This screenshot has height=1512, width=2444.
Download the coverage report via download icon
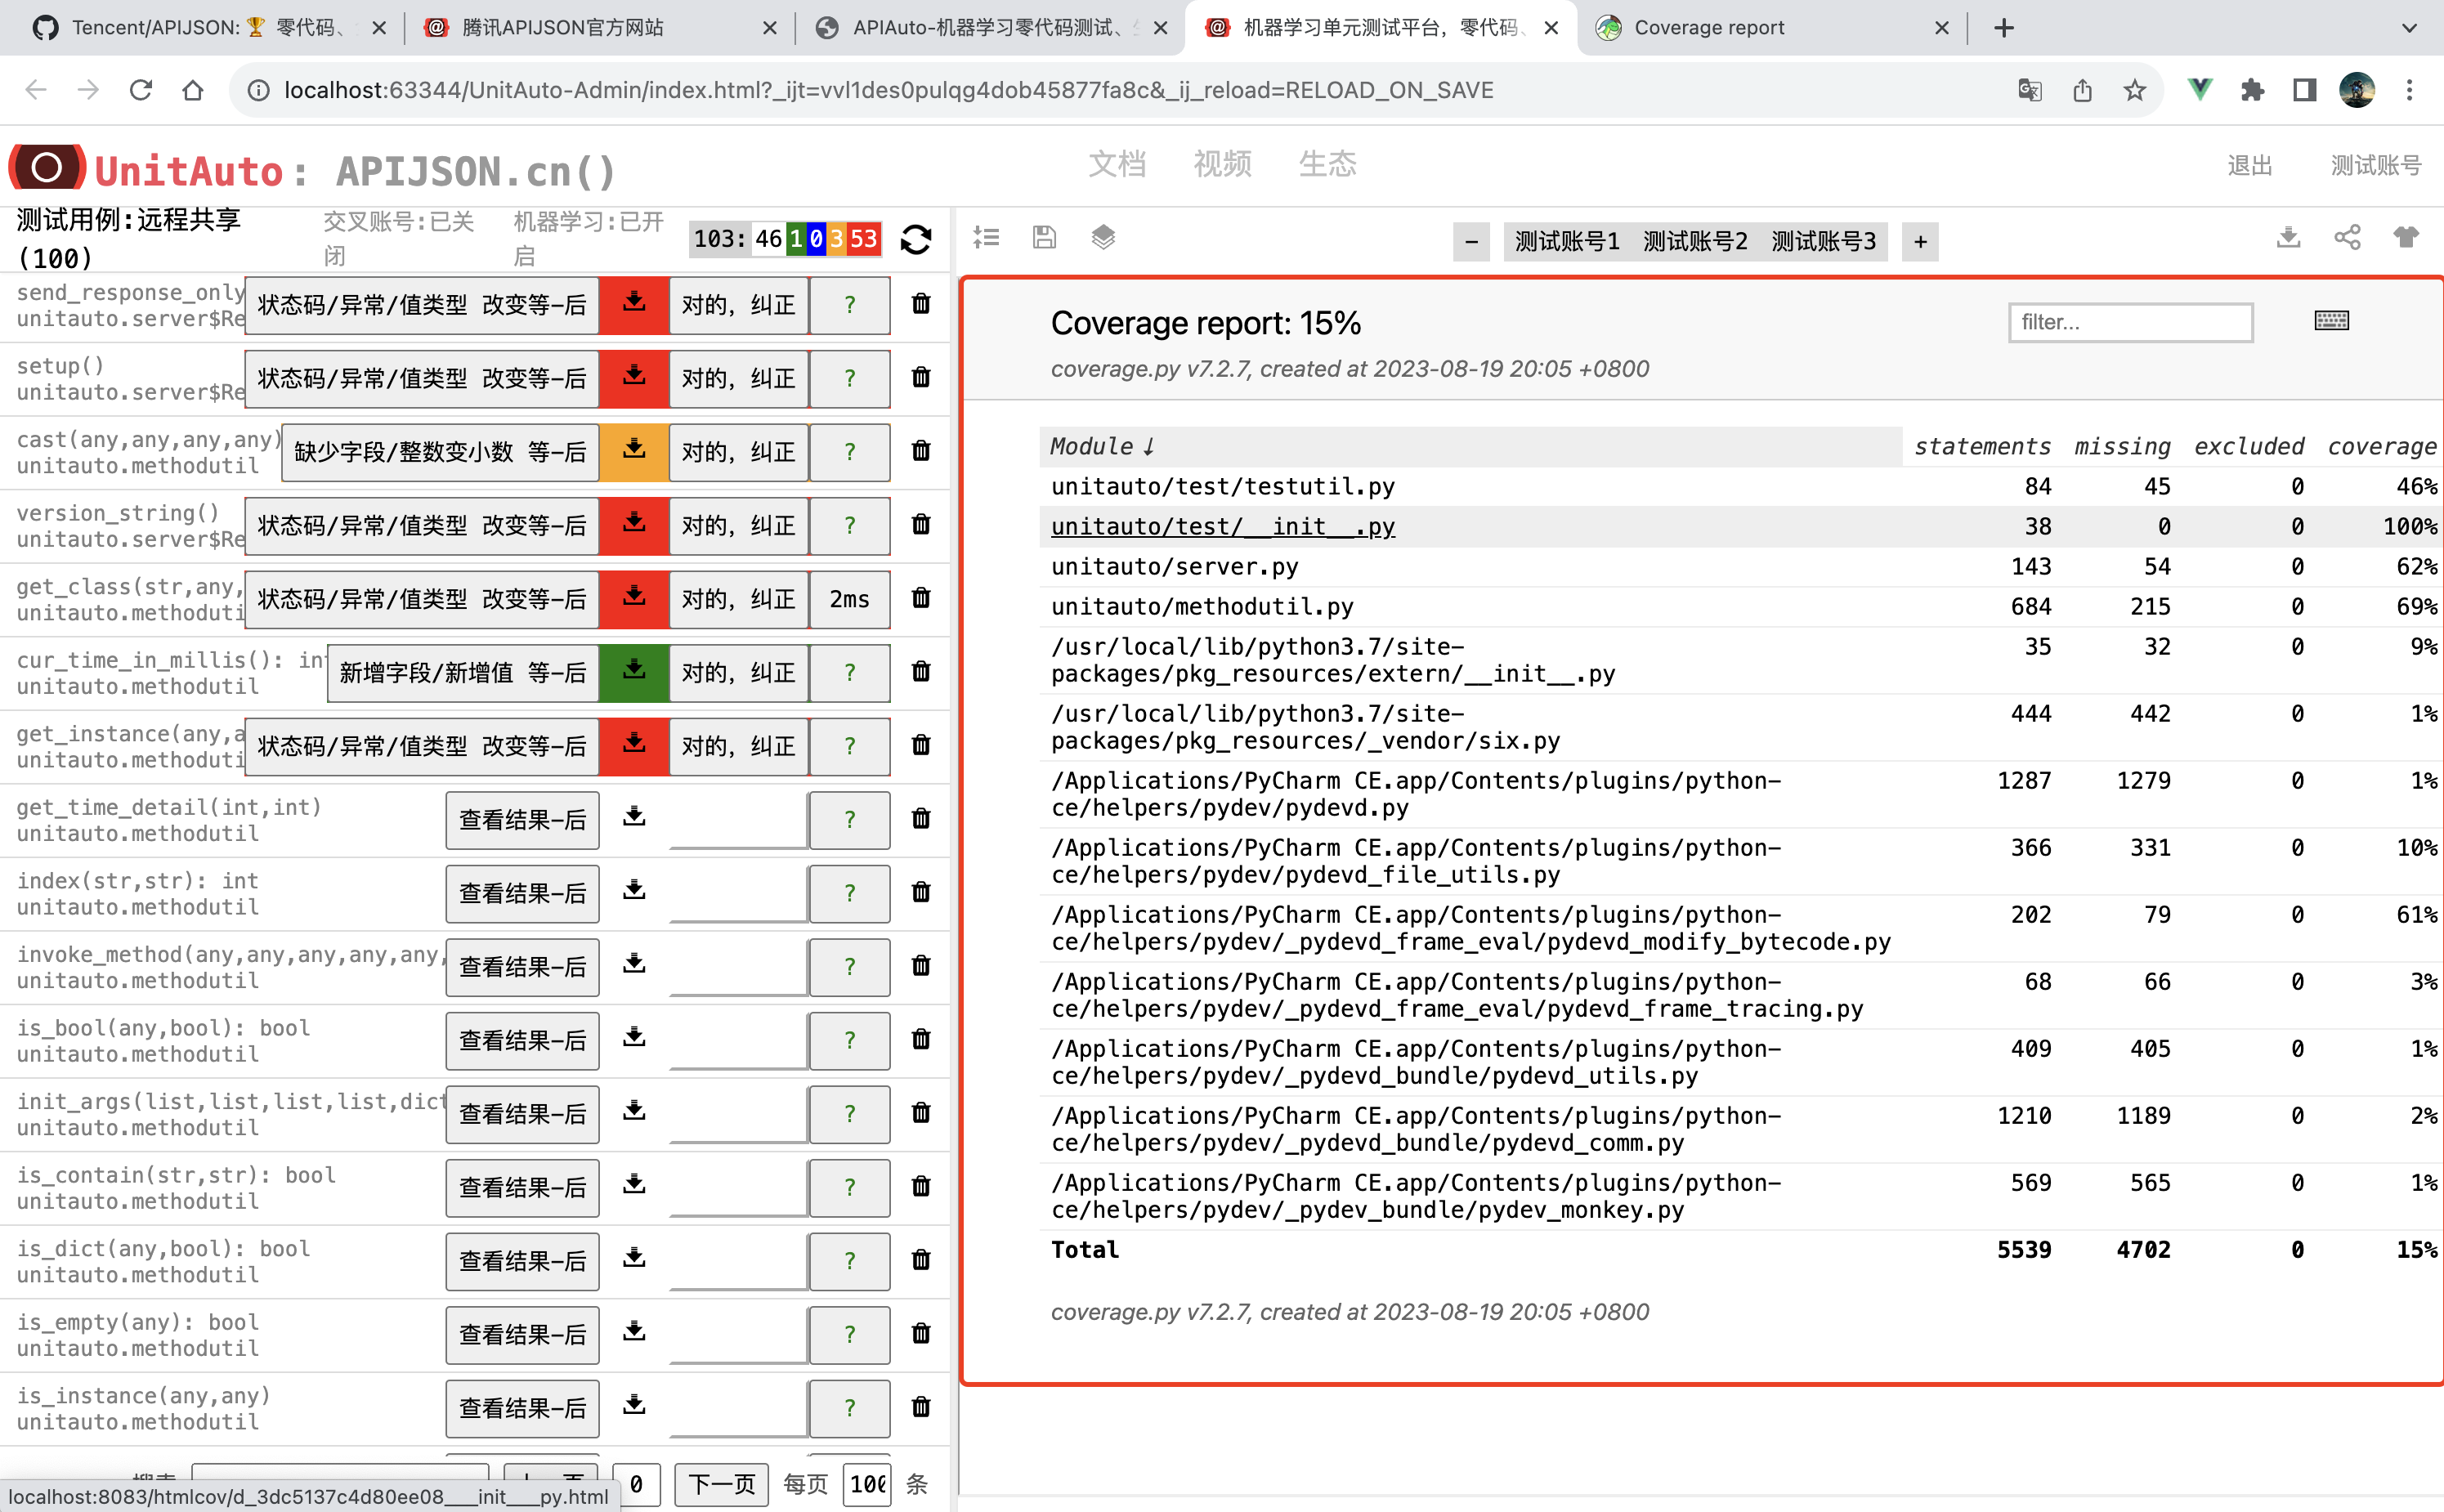[2288, 237]
